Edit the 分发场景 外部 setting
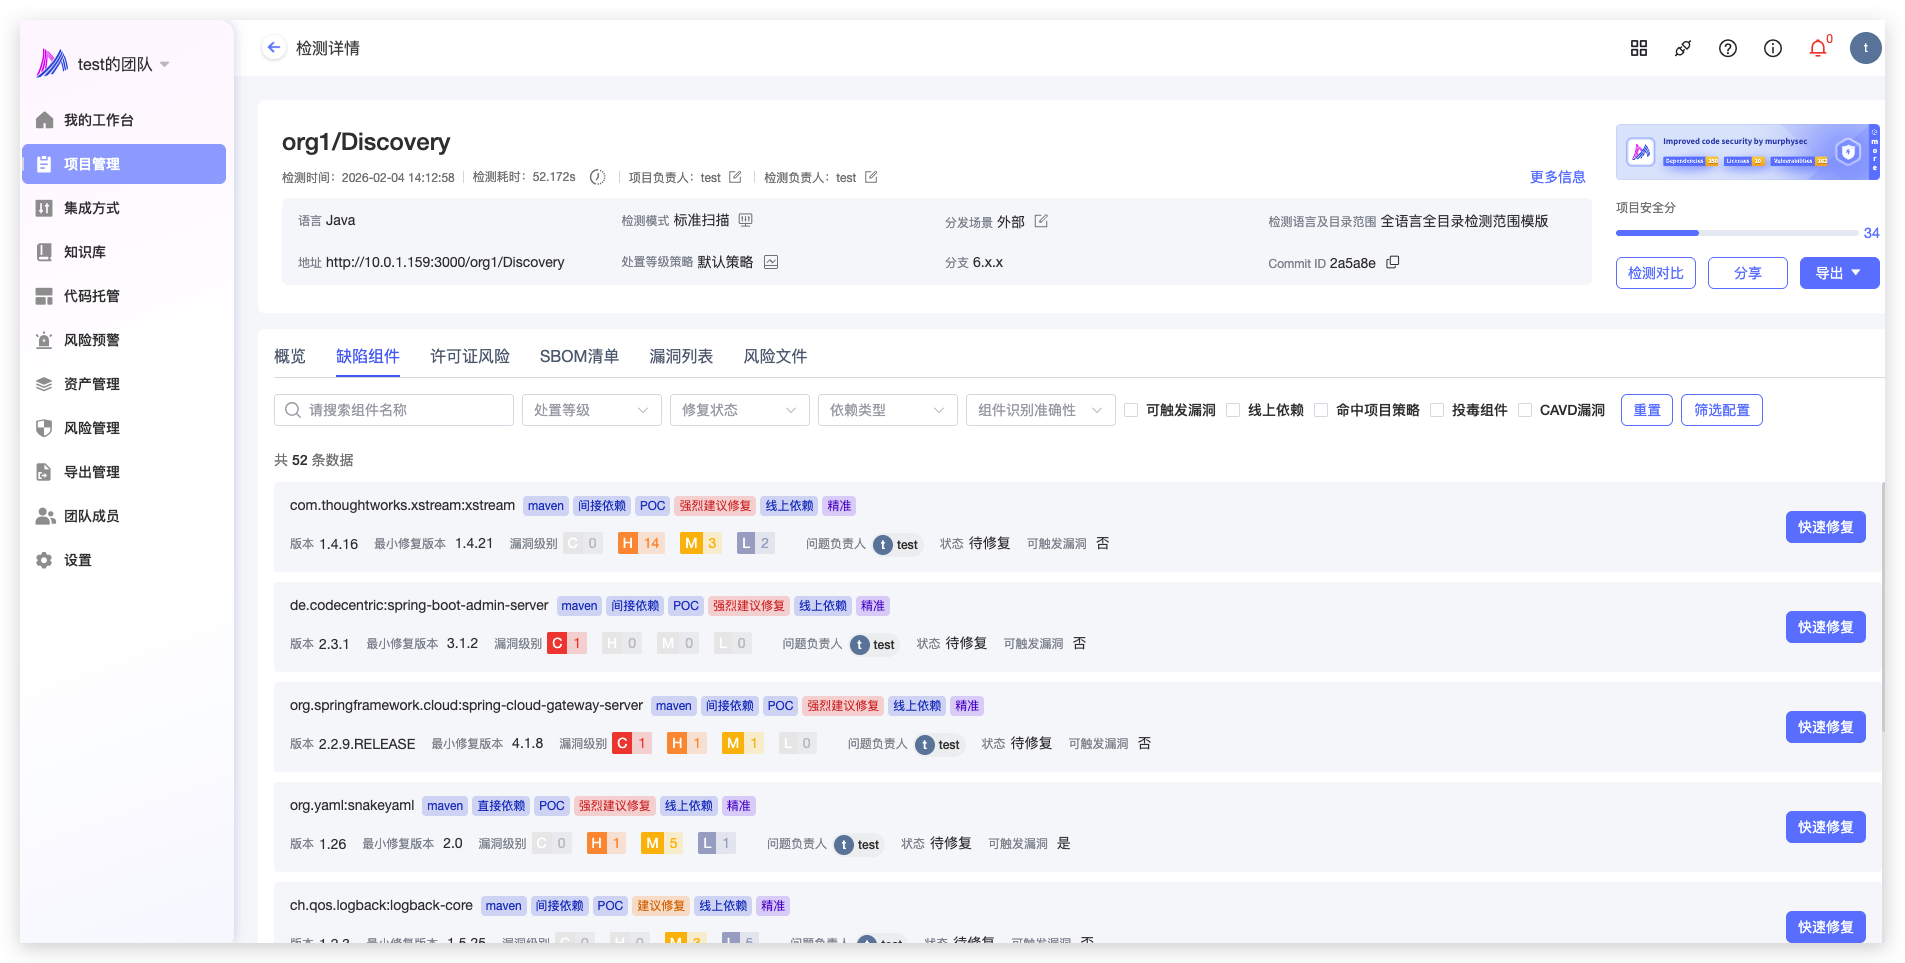1905x963 pixels. [x=1041, y=221]
